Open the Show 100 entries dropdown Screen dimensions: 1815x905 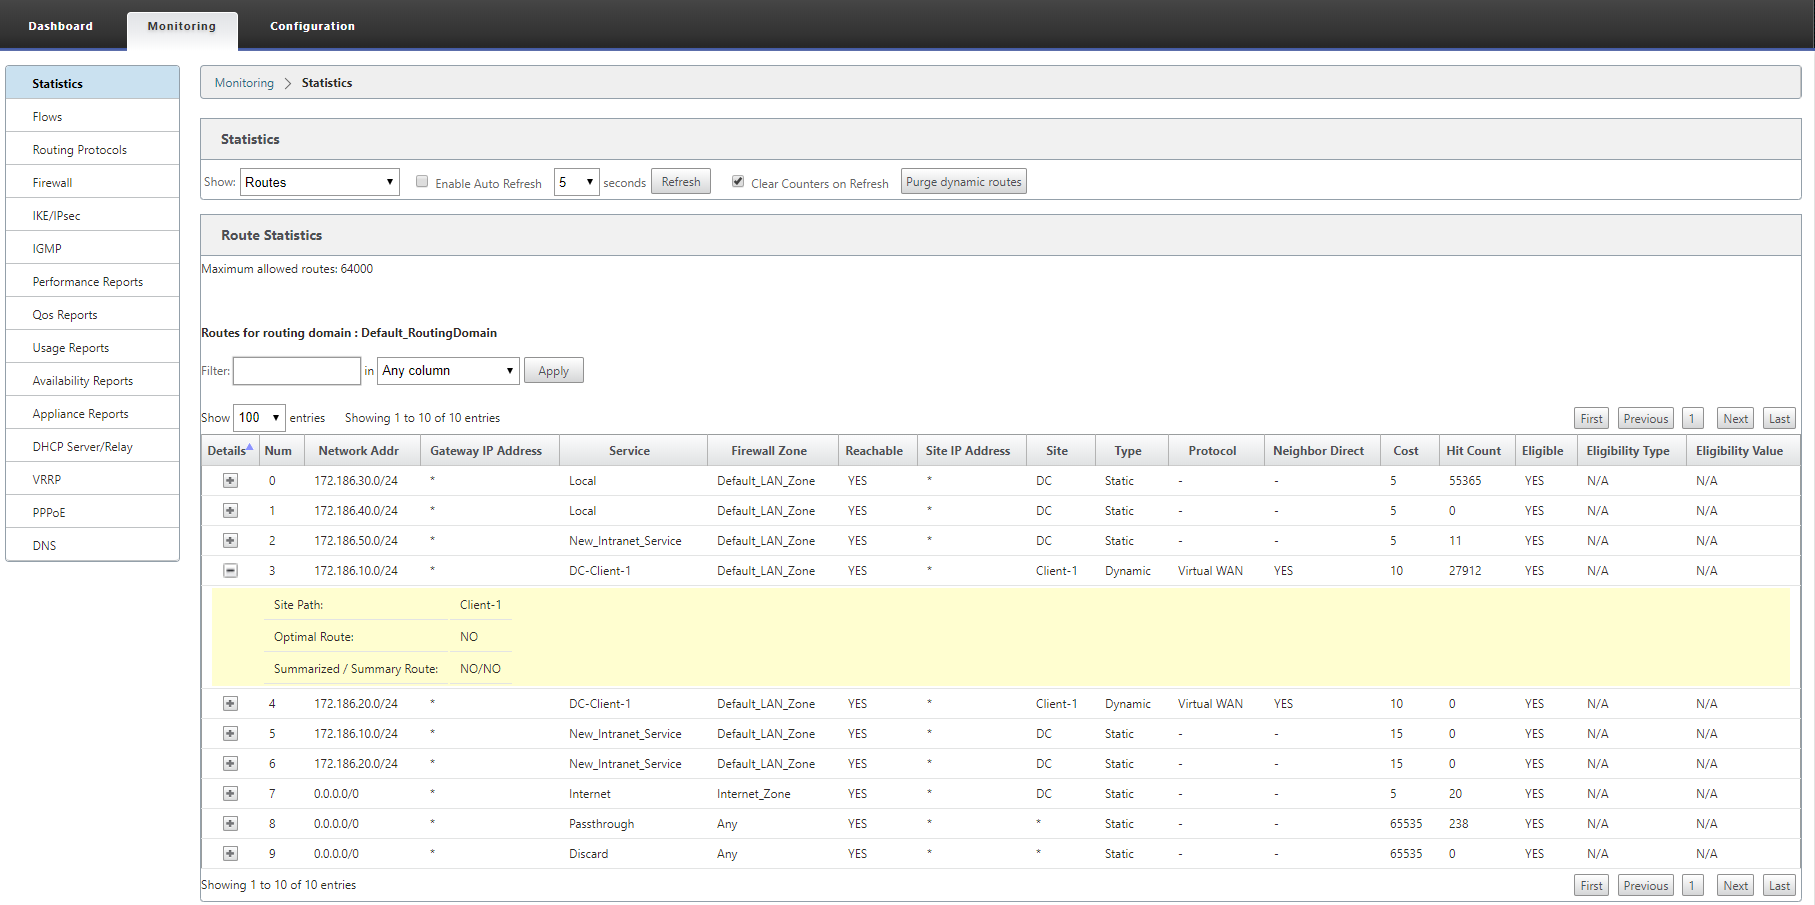(x=259, y=418)
